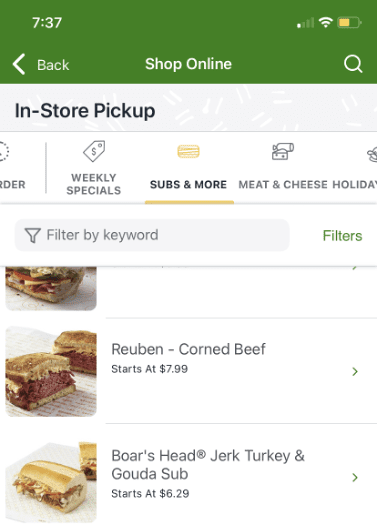
Task: Tap the Boar's Head Jerk Turkey sub image
Action: click(51, 481)
